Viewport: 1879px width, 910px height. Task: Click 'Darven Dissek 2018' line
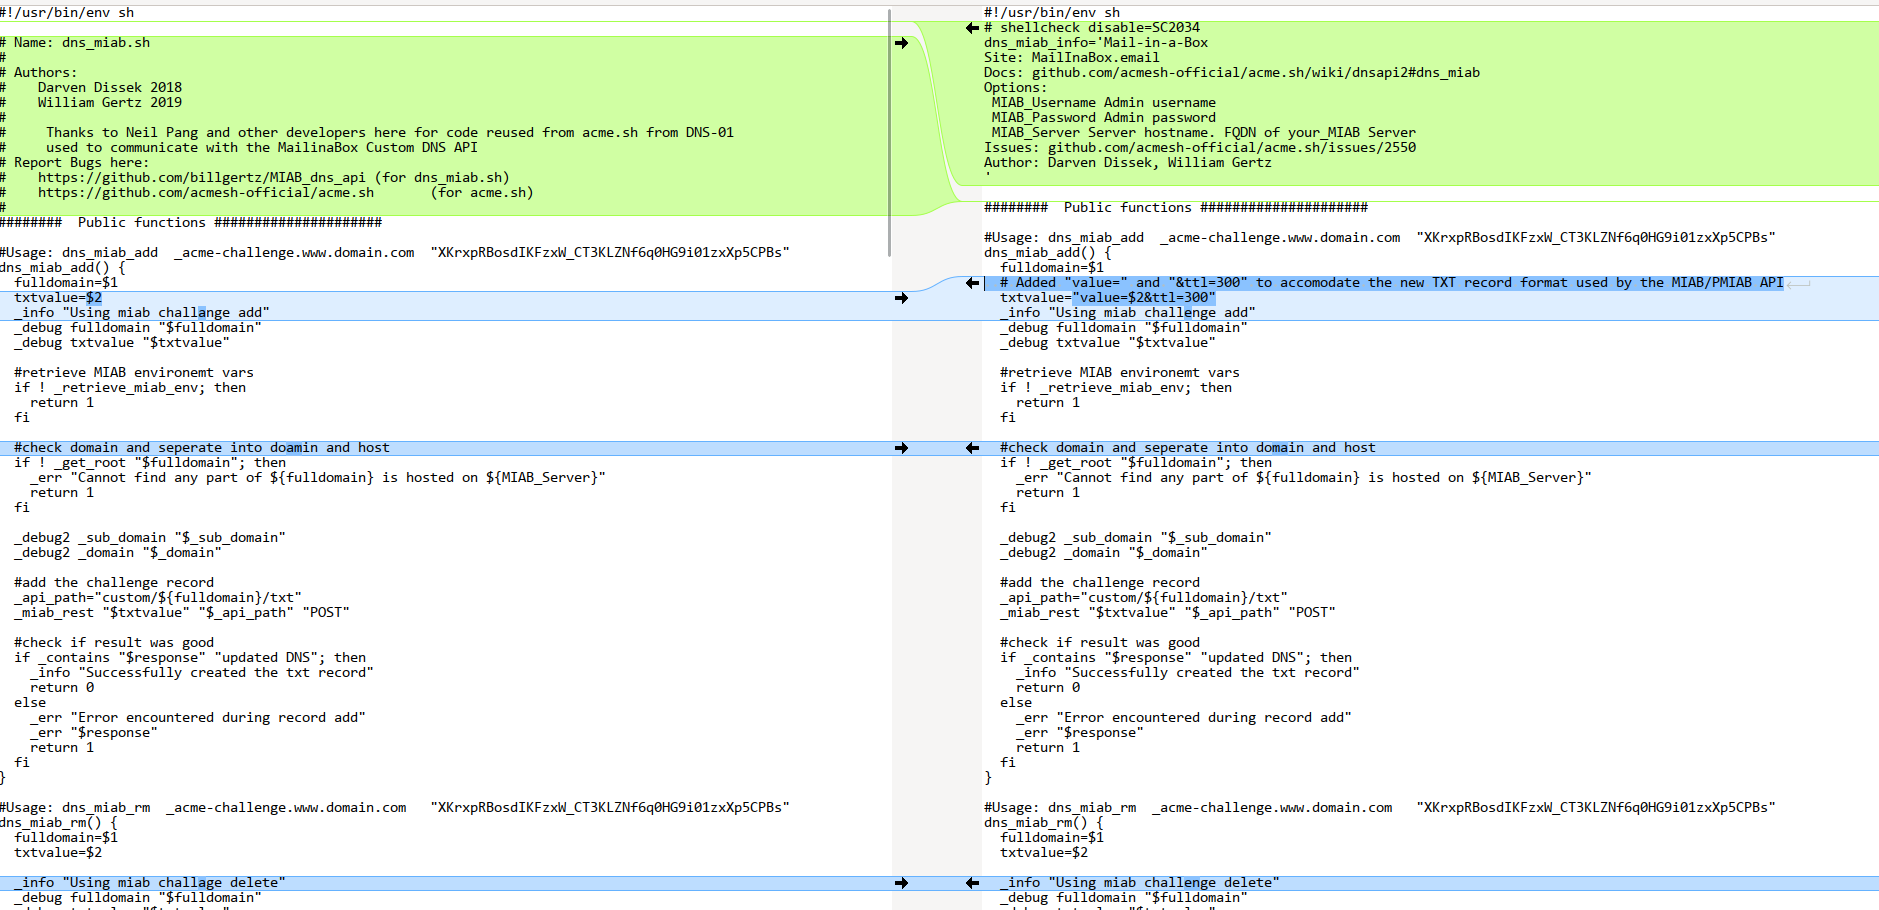[x=110, y=88]
